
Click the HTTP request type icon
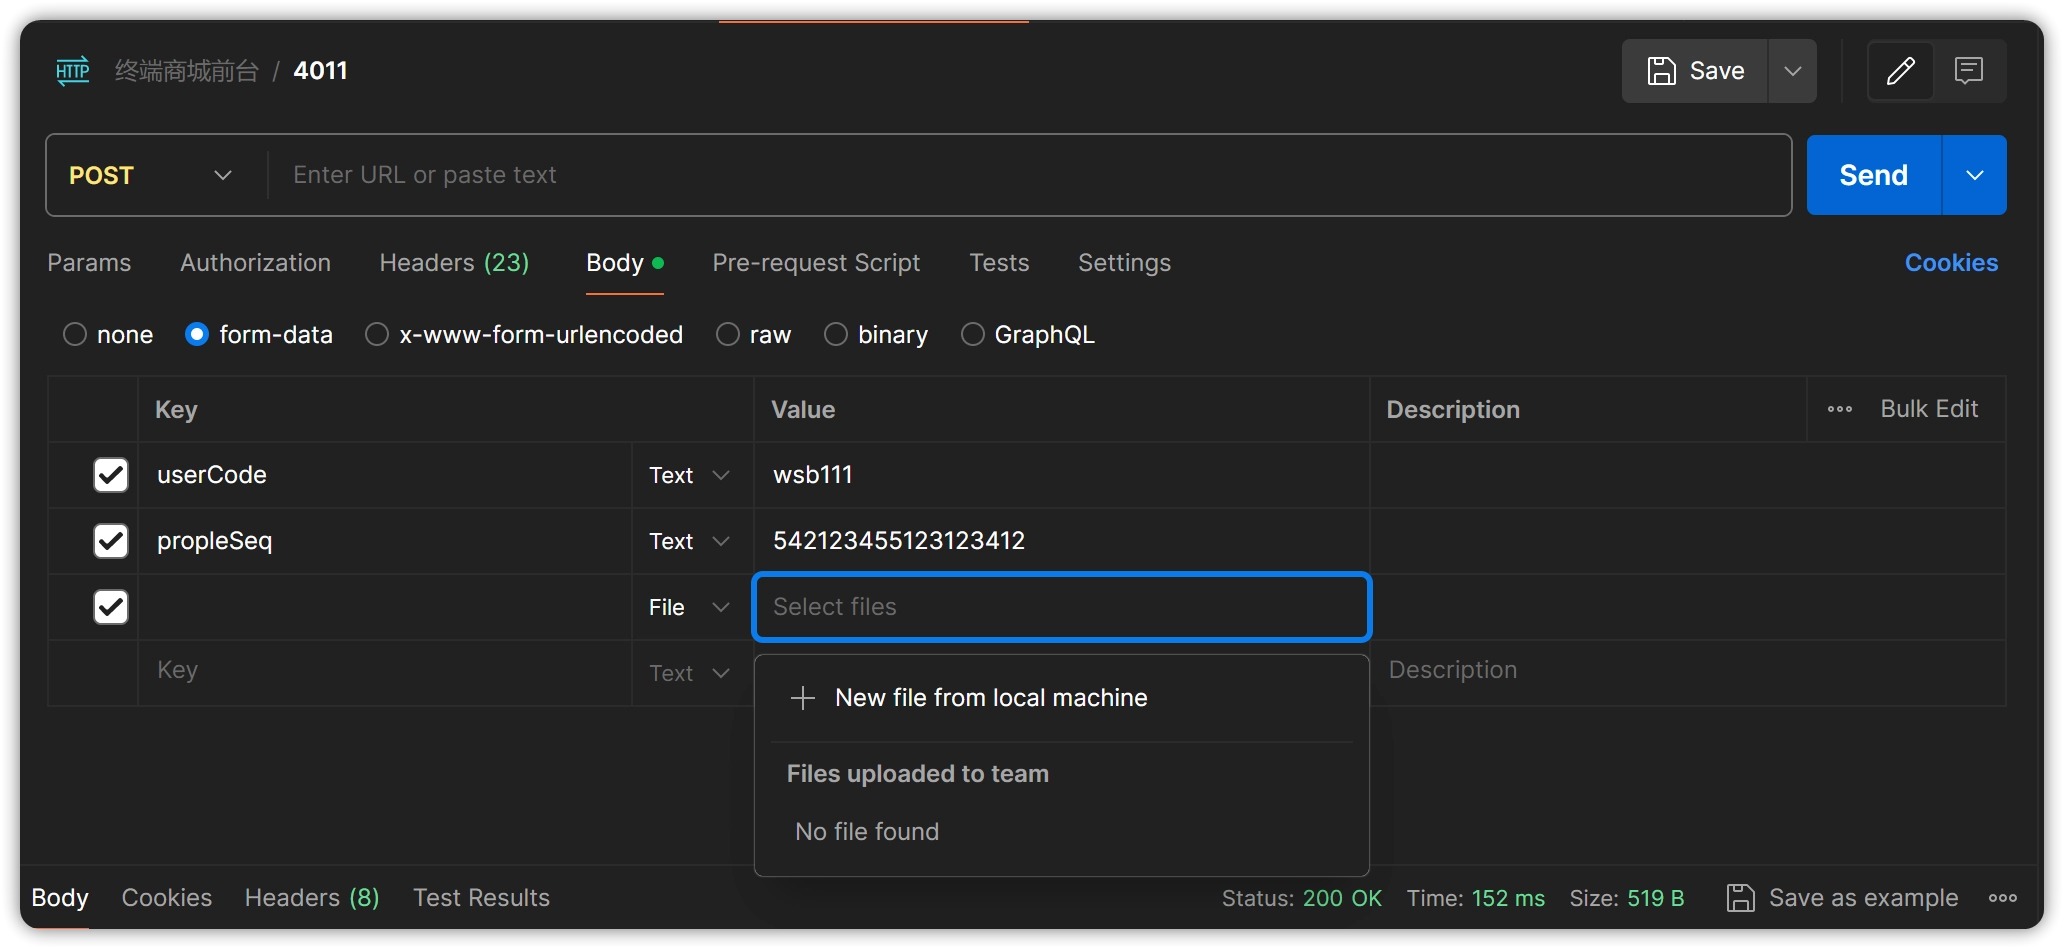[x=72, y=71]
